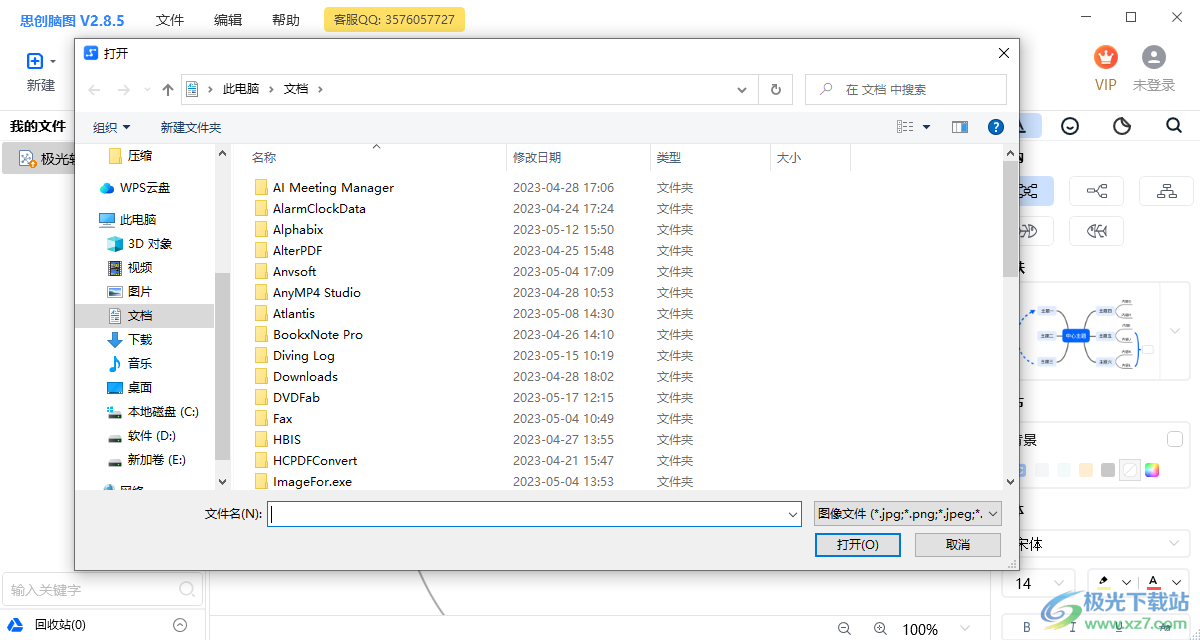
Task: Pick the gray background color swatch
Action: pyautogui.click(x=1107, y=470)
